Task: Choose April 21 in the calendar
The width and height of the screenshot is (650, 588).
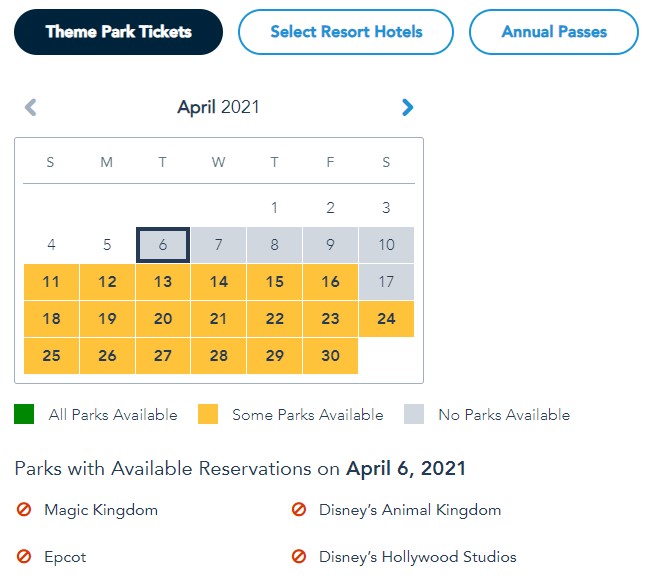Action: 218,319
